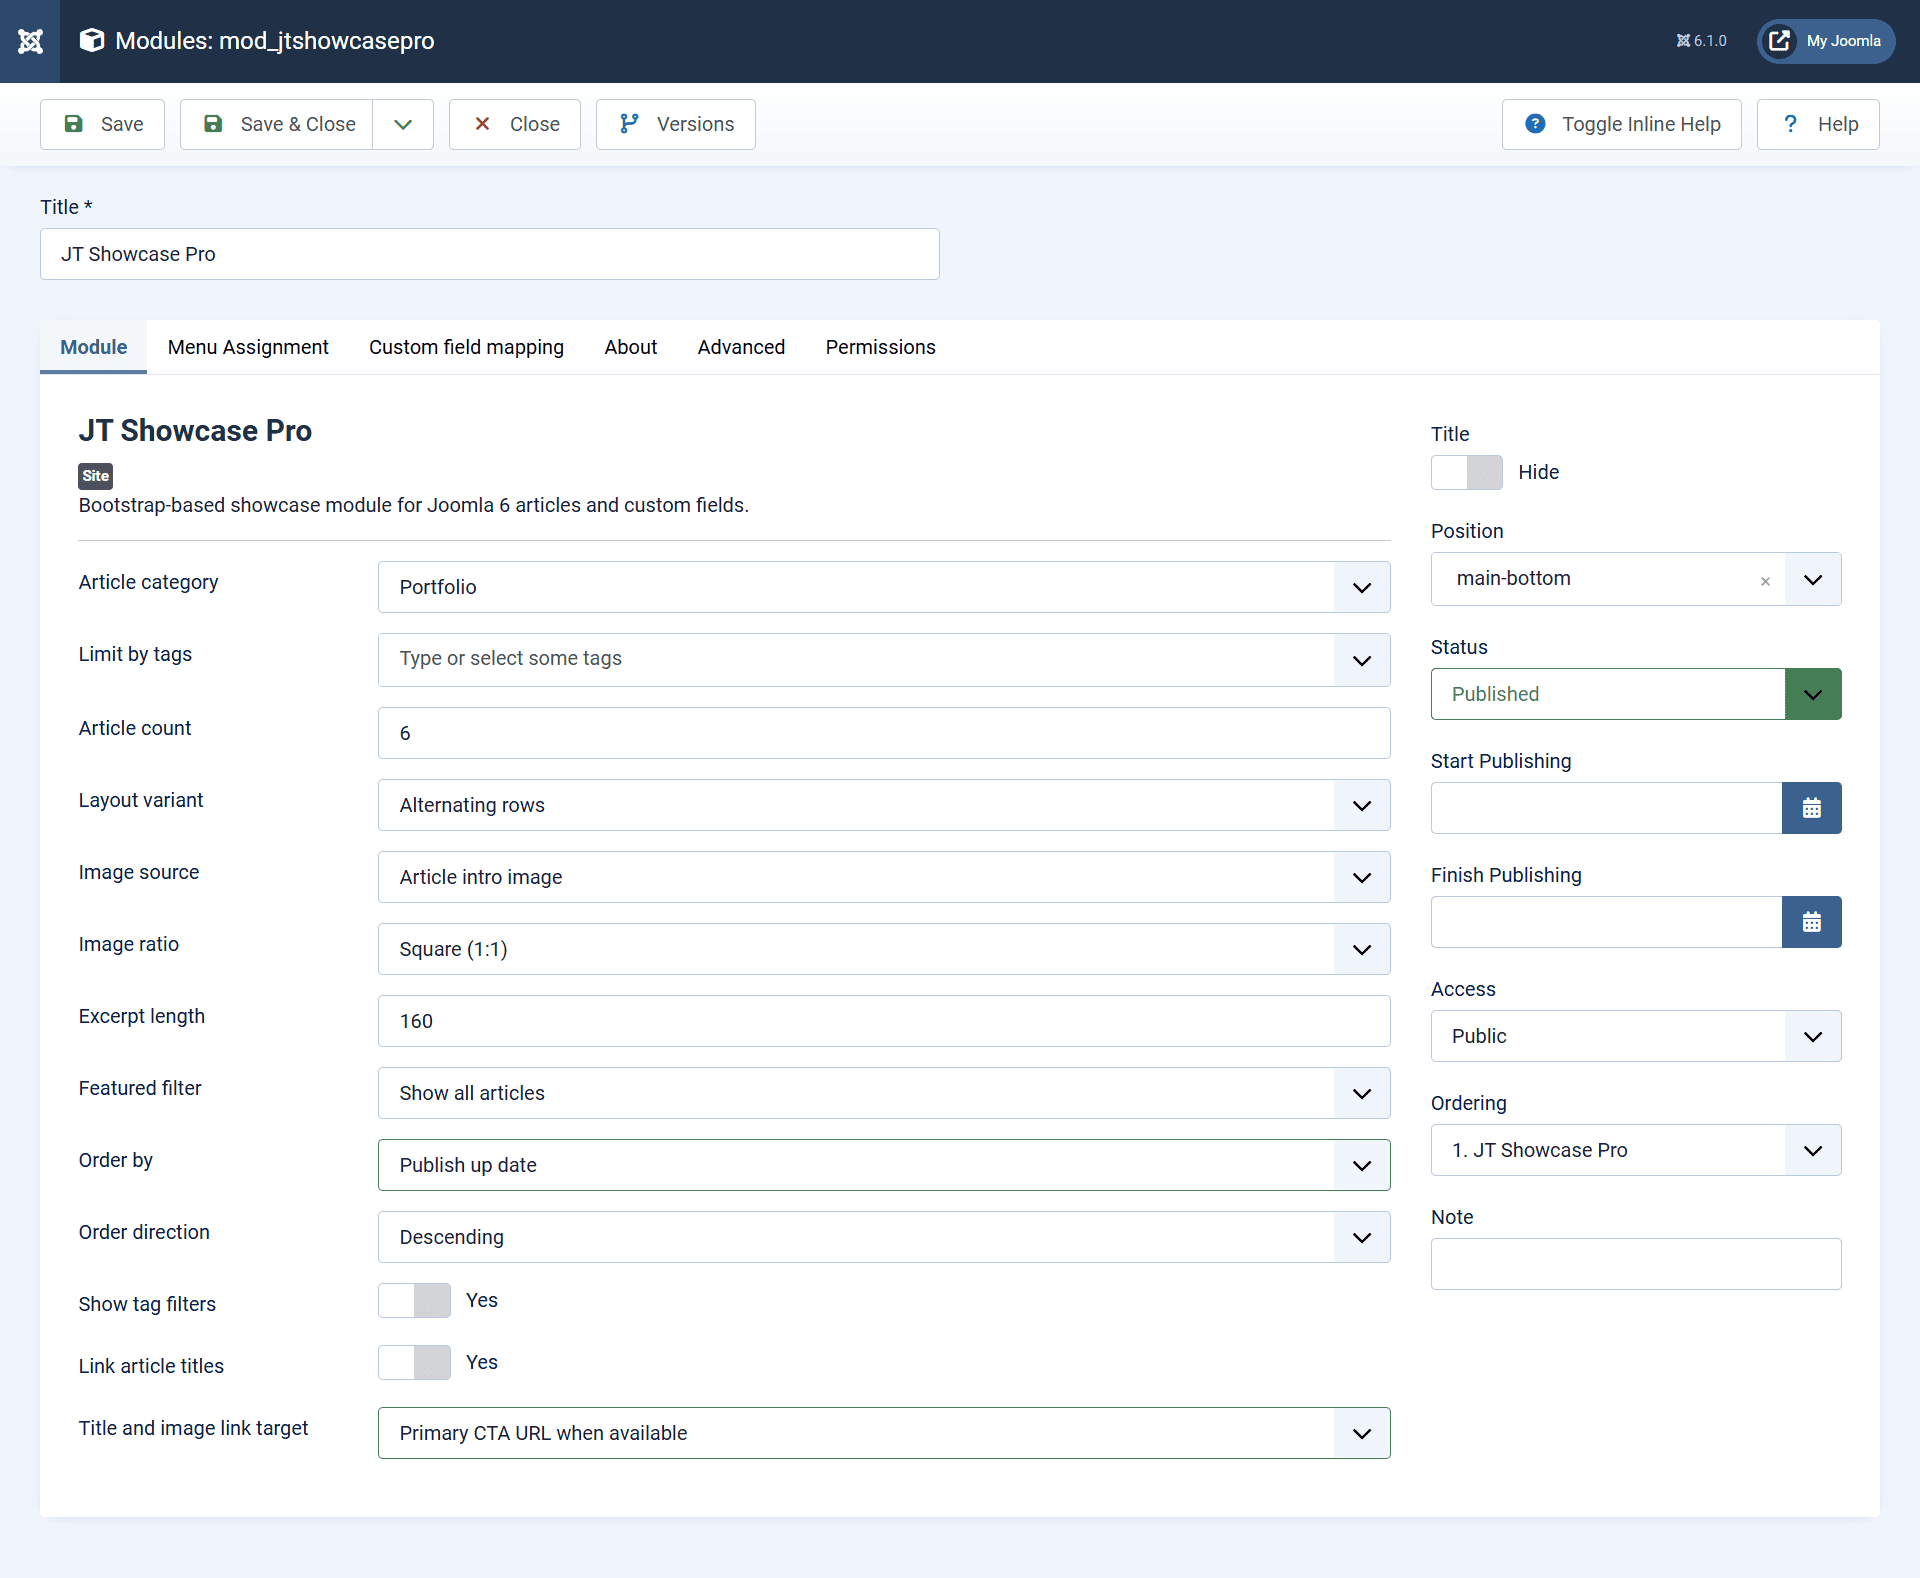Viewport: 1920px width, 1578px height.
Task: Switch to the Menu Assignment tab
Action: click(x=248, y=347)
